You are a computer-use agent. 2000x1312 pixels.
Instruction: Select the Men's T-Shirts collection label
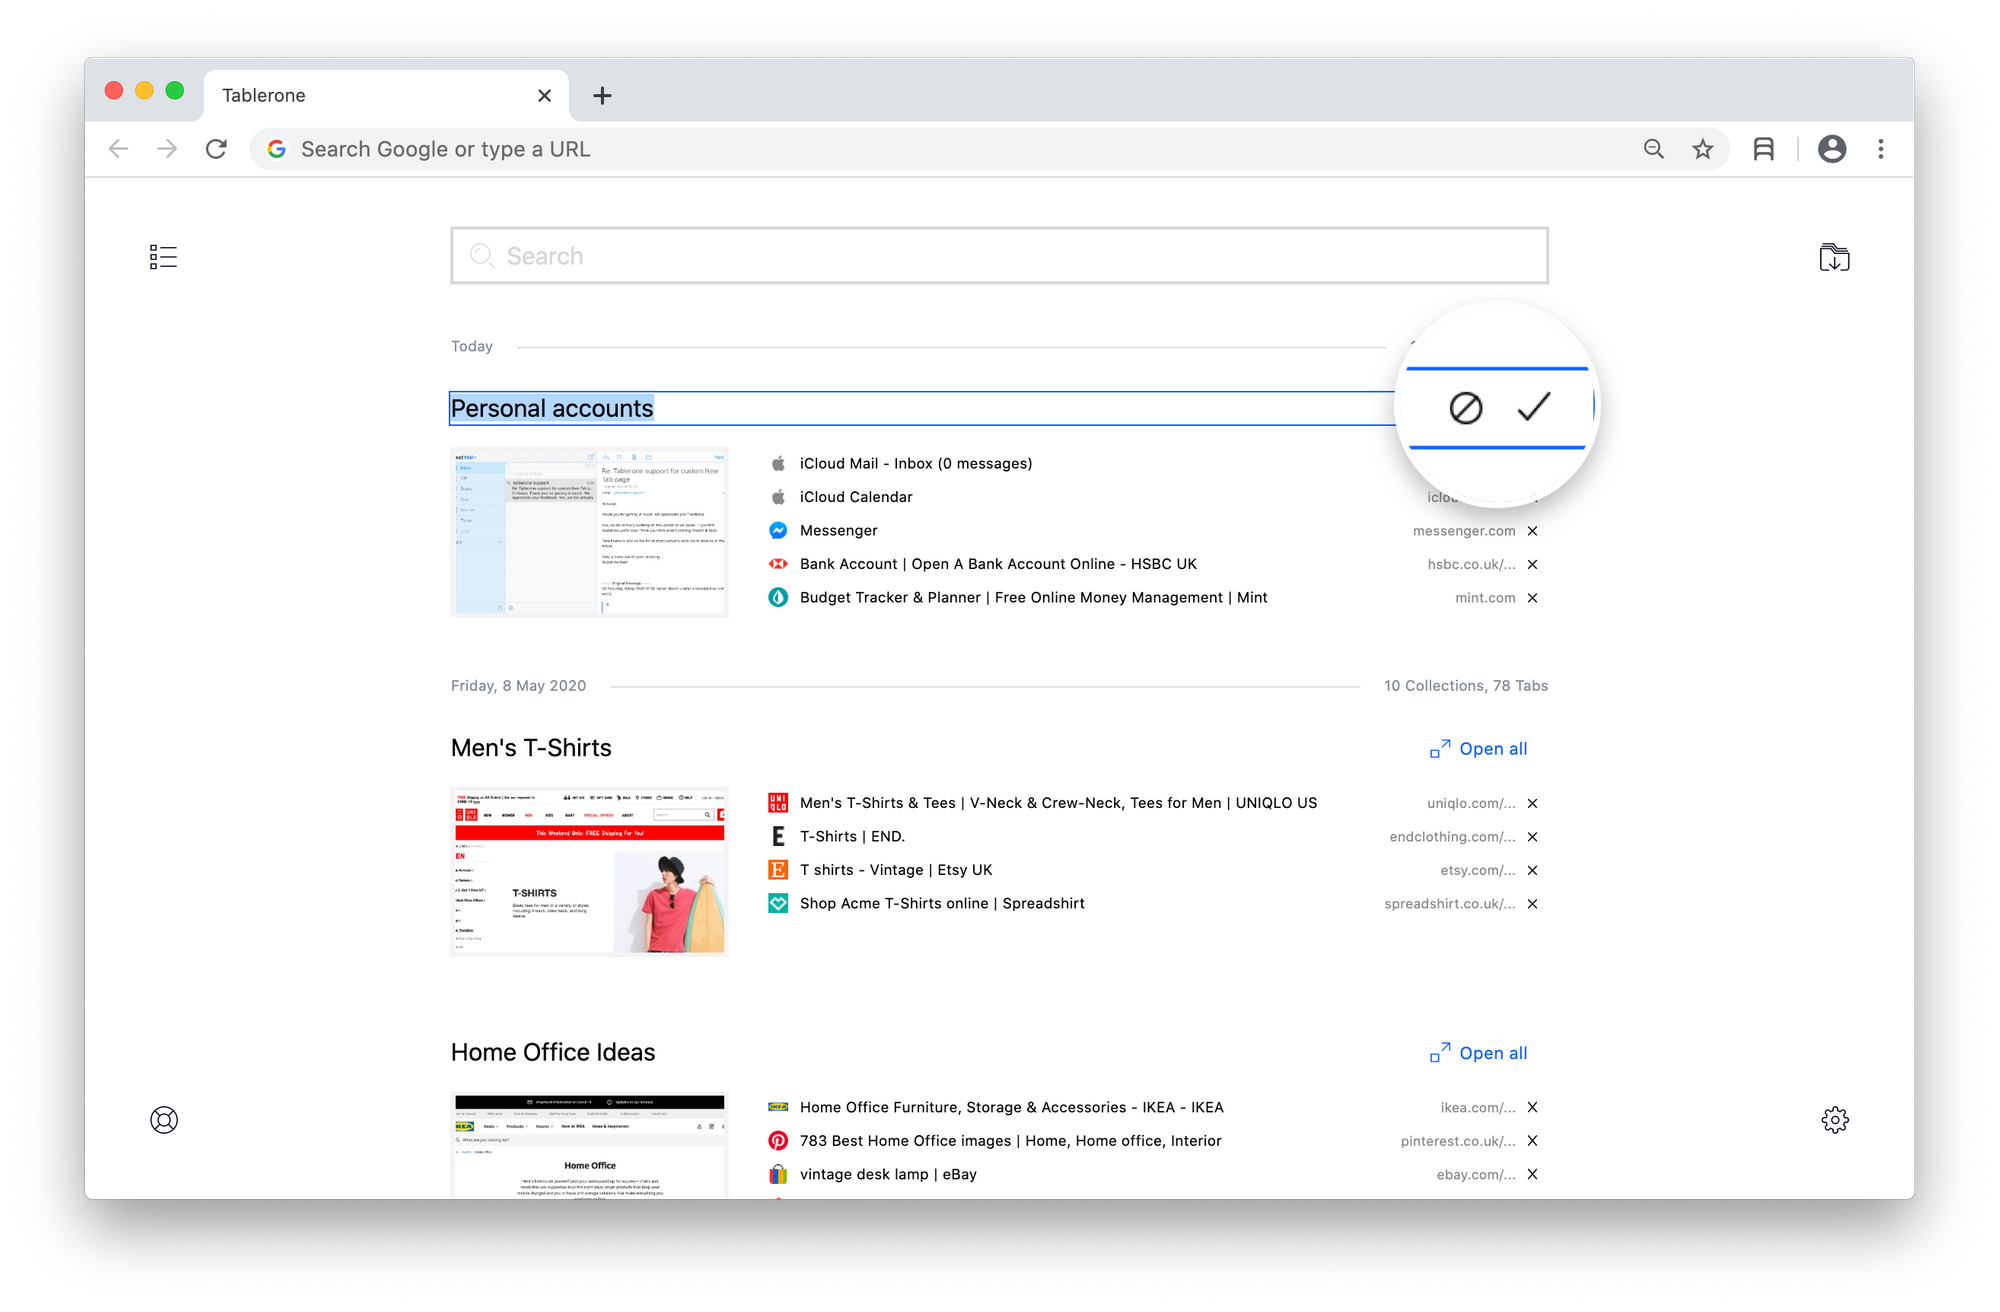[533, 747]
